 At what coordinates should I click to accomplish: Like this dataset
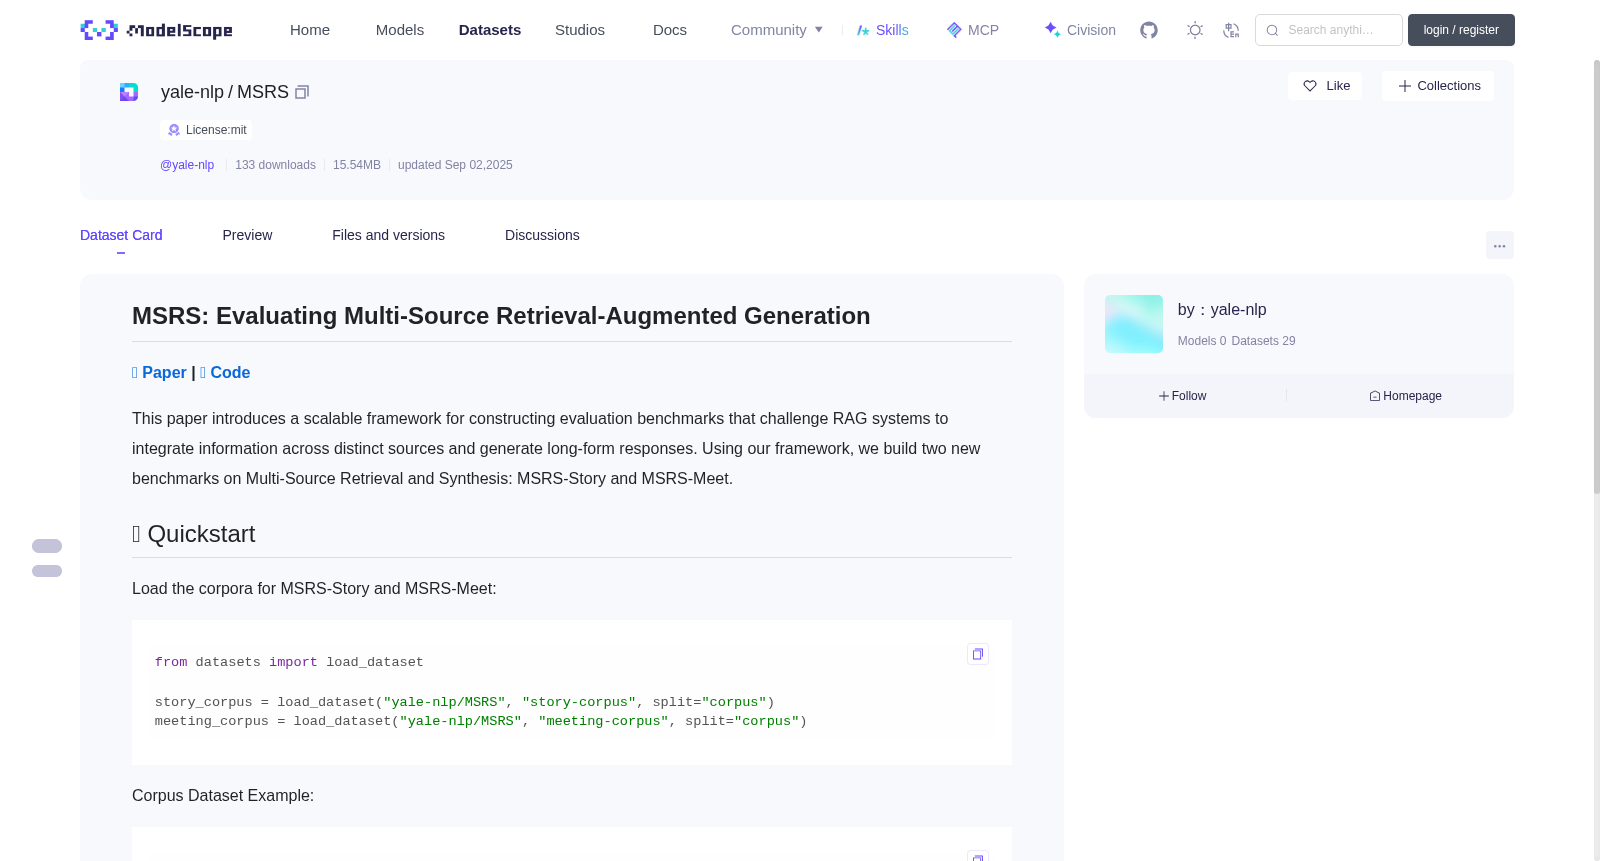[1325, 86]
